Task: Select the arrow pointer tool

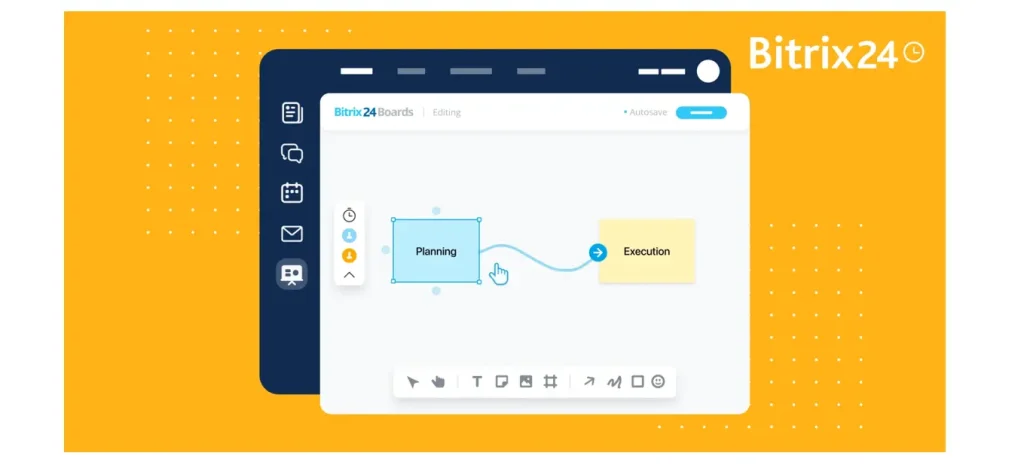Action: click(x=413, y=381)
